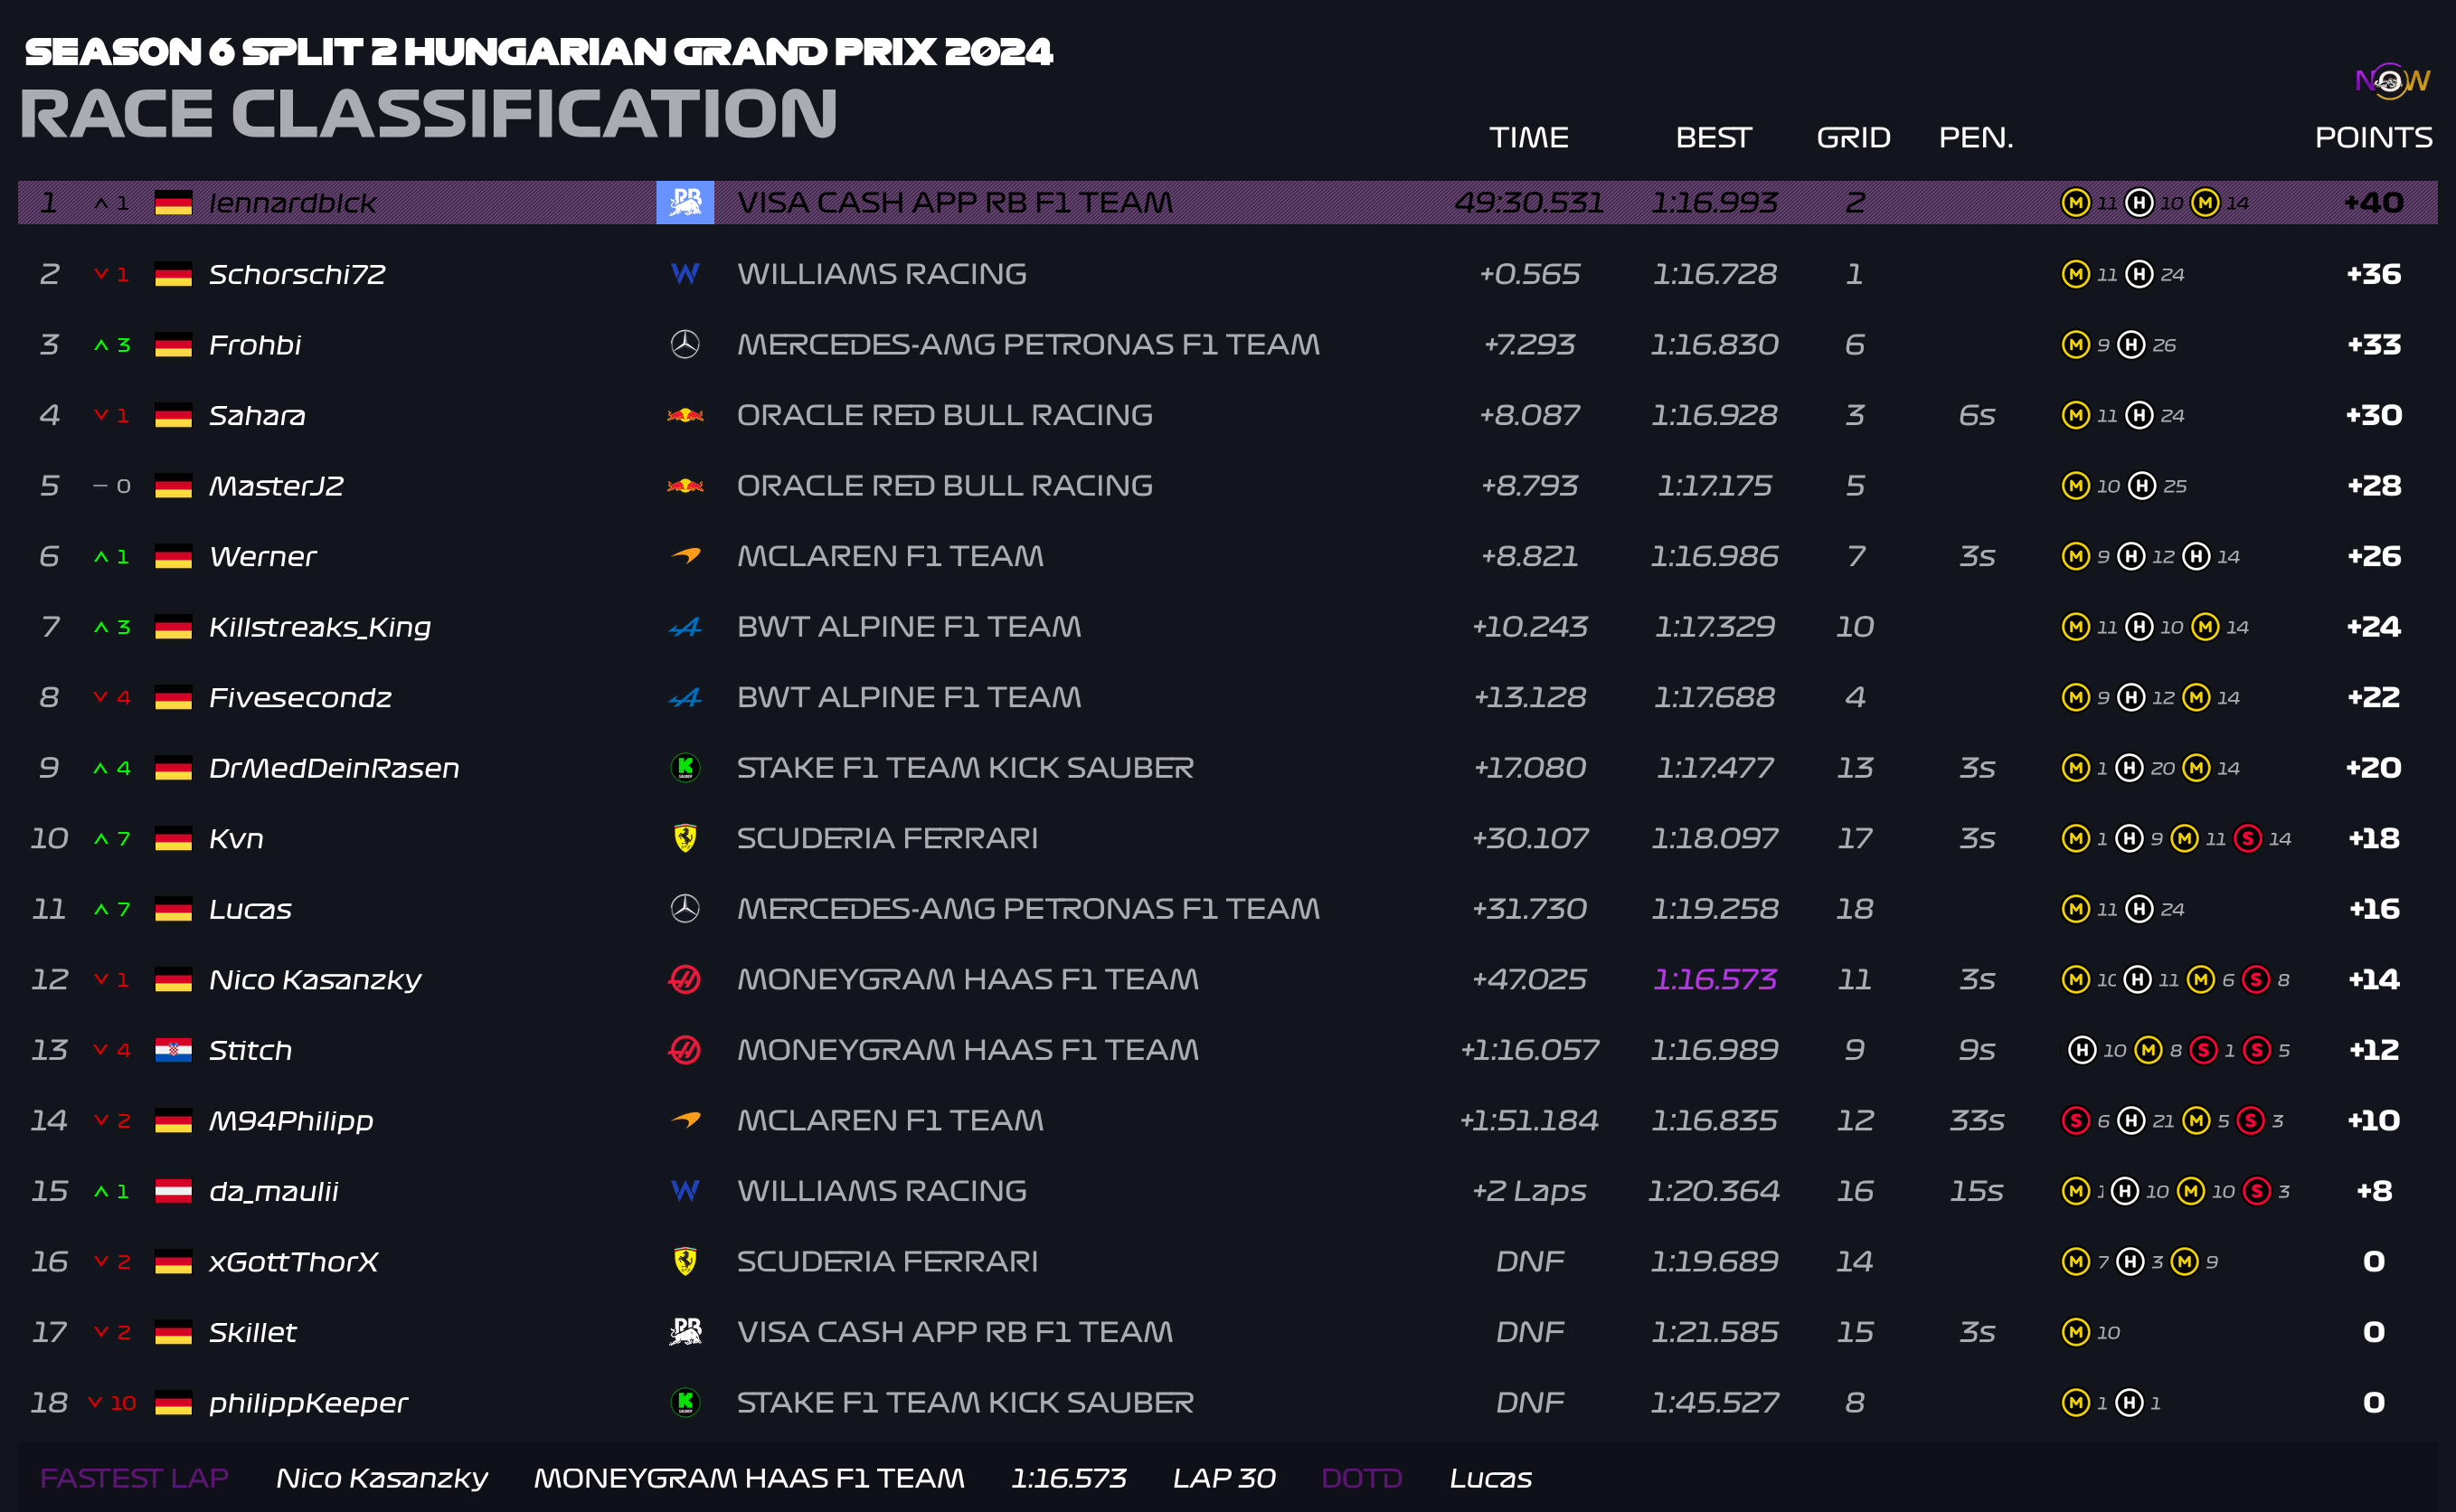
Task: Click driver name DrMedDeinRasen
Action: click(x=334, y=768)
